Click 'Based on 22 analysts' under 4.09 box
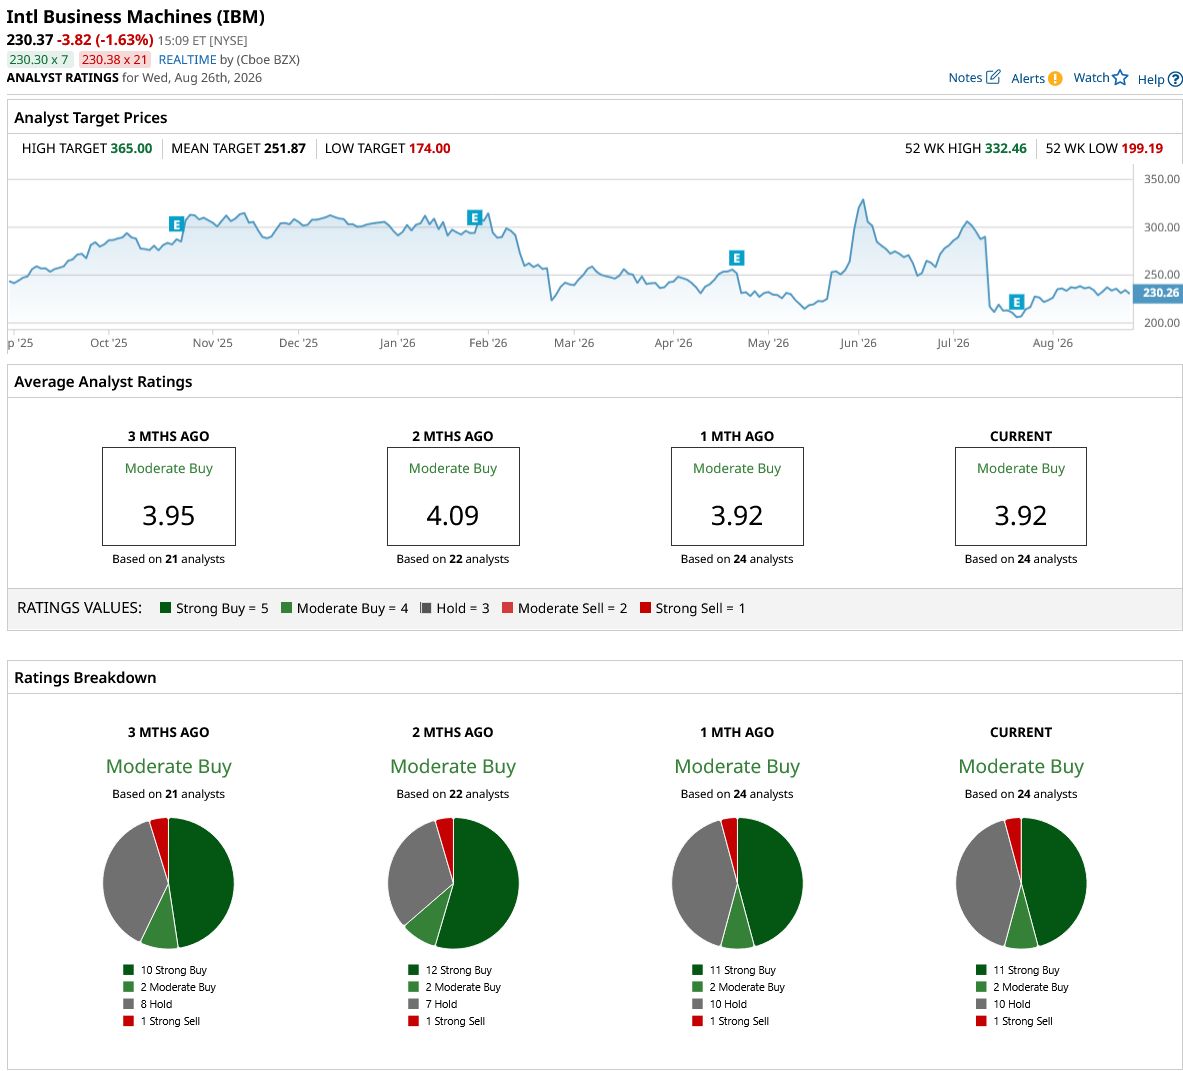 pyautogui.click(x=453, y=559)
